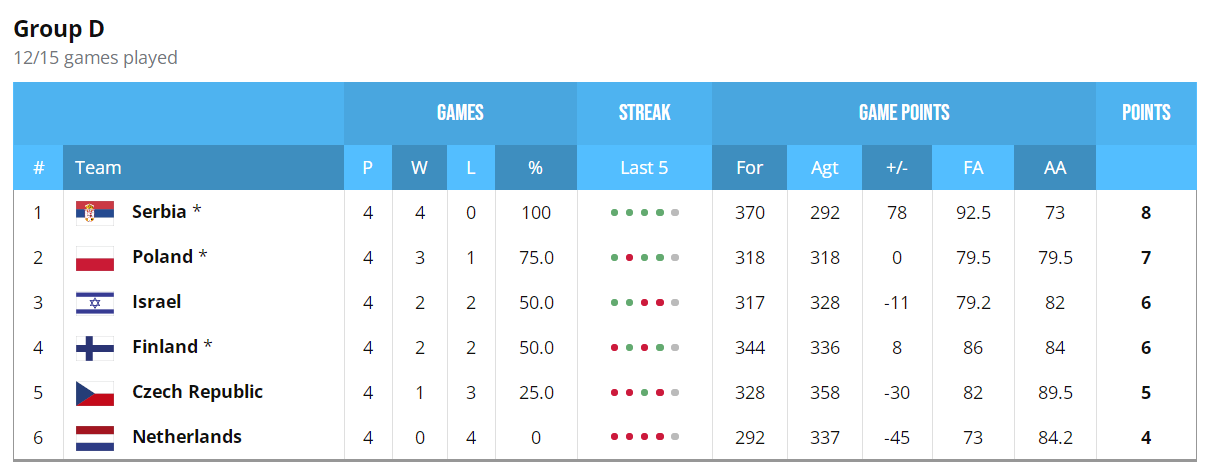Click the FA column header
Image resolution: width=1211 pixels, height=470 pixels.
(973, 168)
